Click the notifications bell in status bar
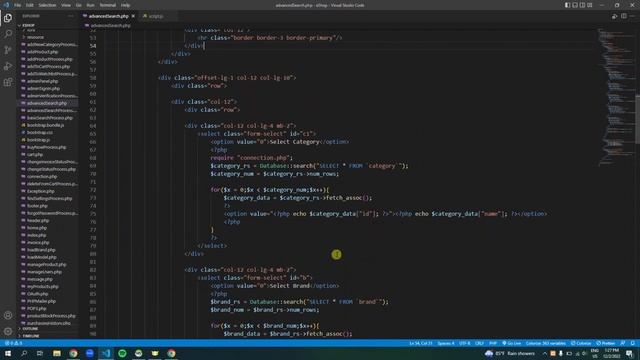 coord(632,343)
